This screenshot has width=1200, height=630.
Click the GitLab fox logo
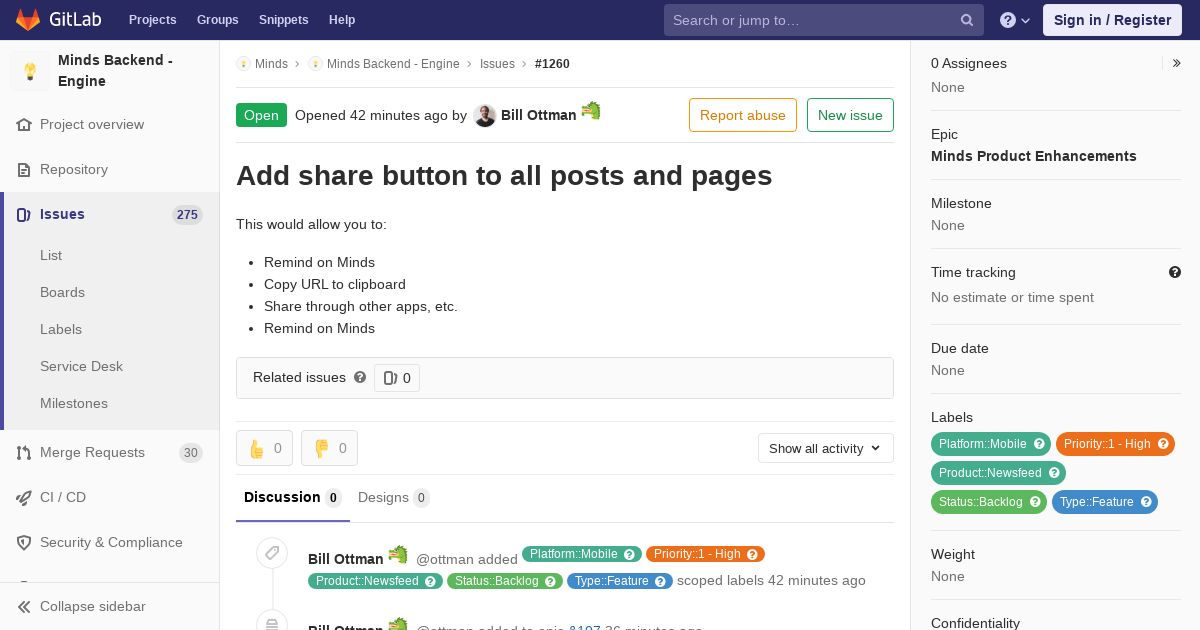pyautogui.click(x=29, y=19)
